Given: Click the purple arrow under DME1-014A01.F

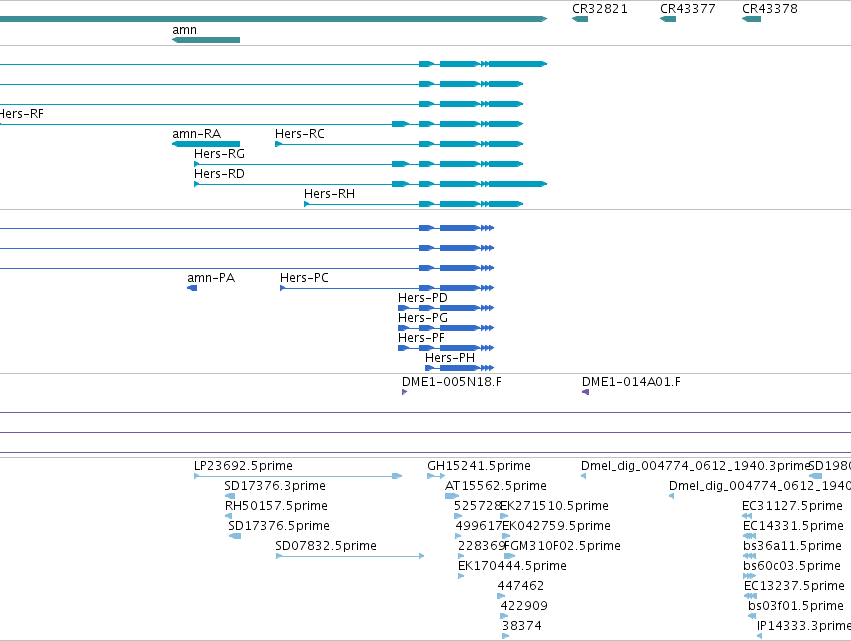Looking at the screenshot, I should [x=585, y=392].
